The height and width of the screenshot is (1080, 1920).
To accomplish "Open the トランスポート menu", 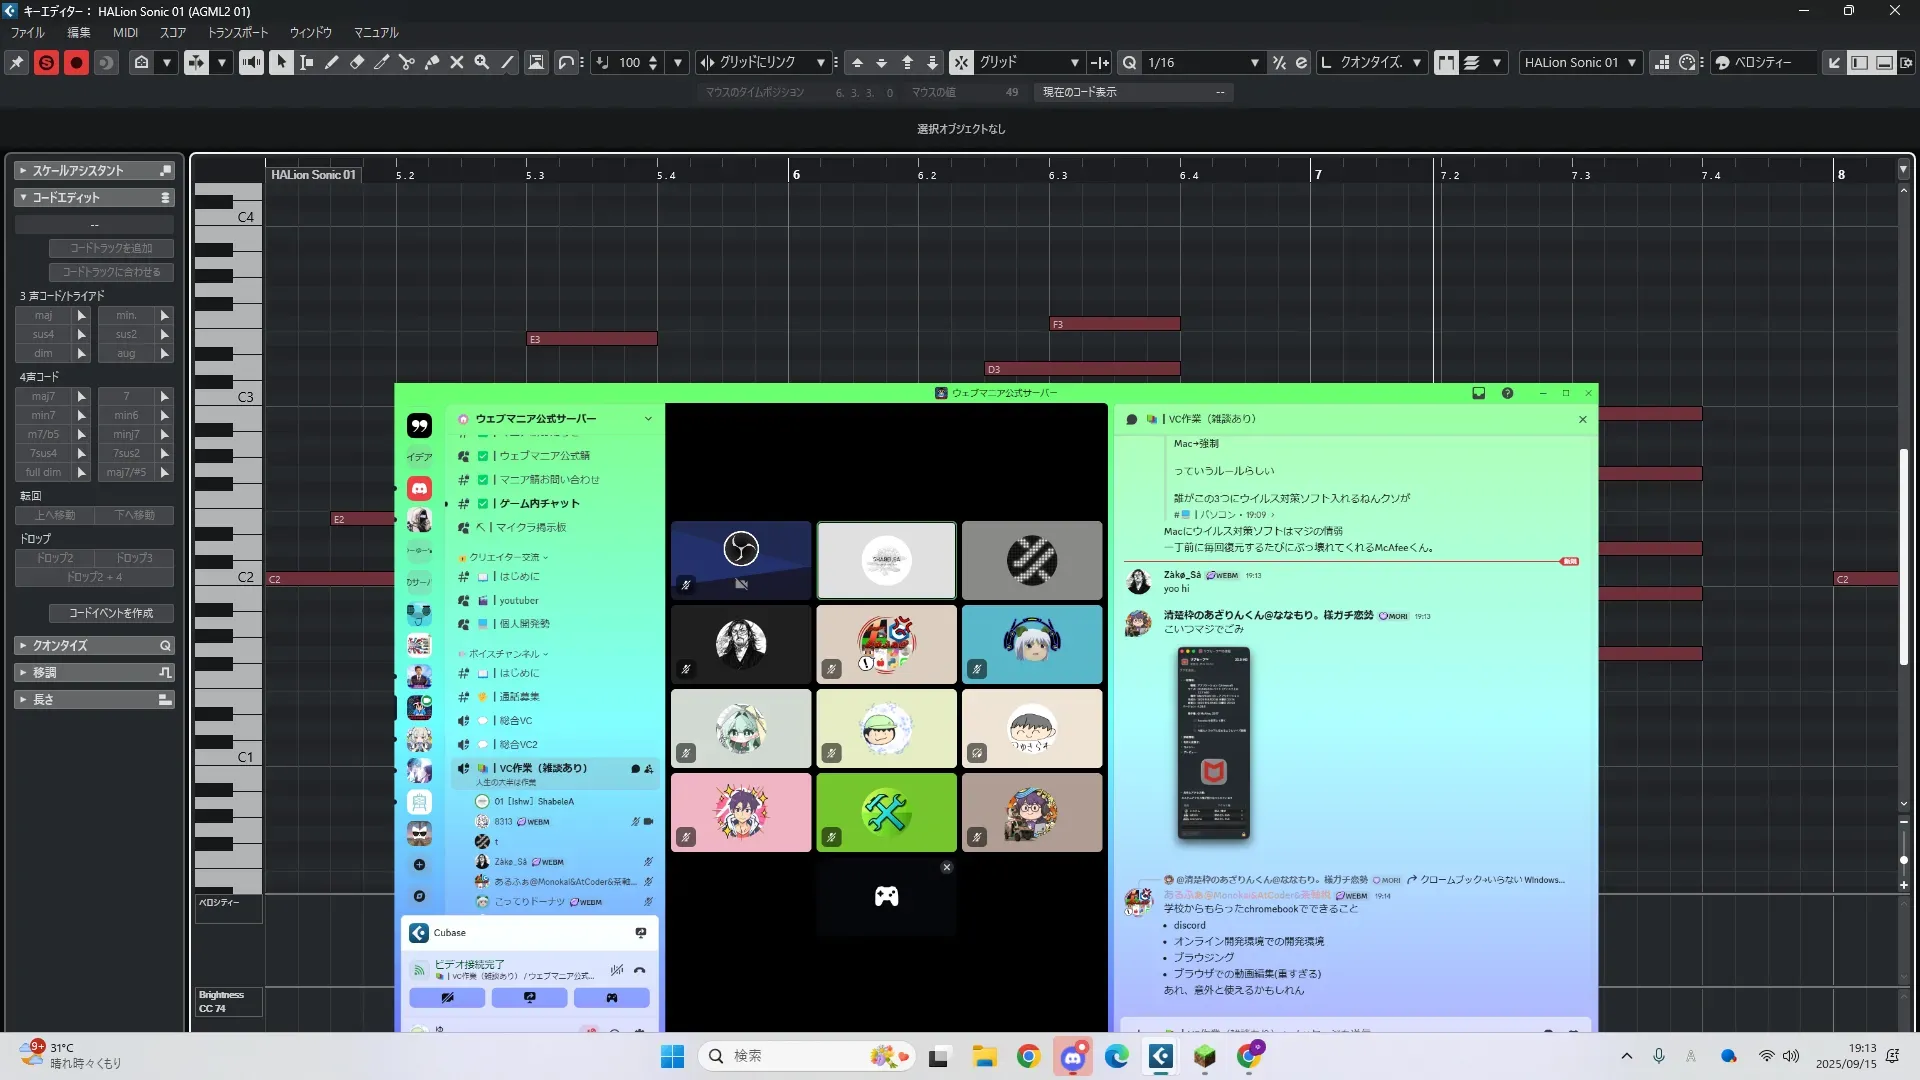I will tap(237, 32).
